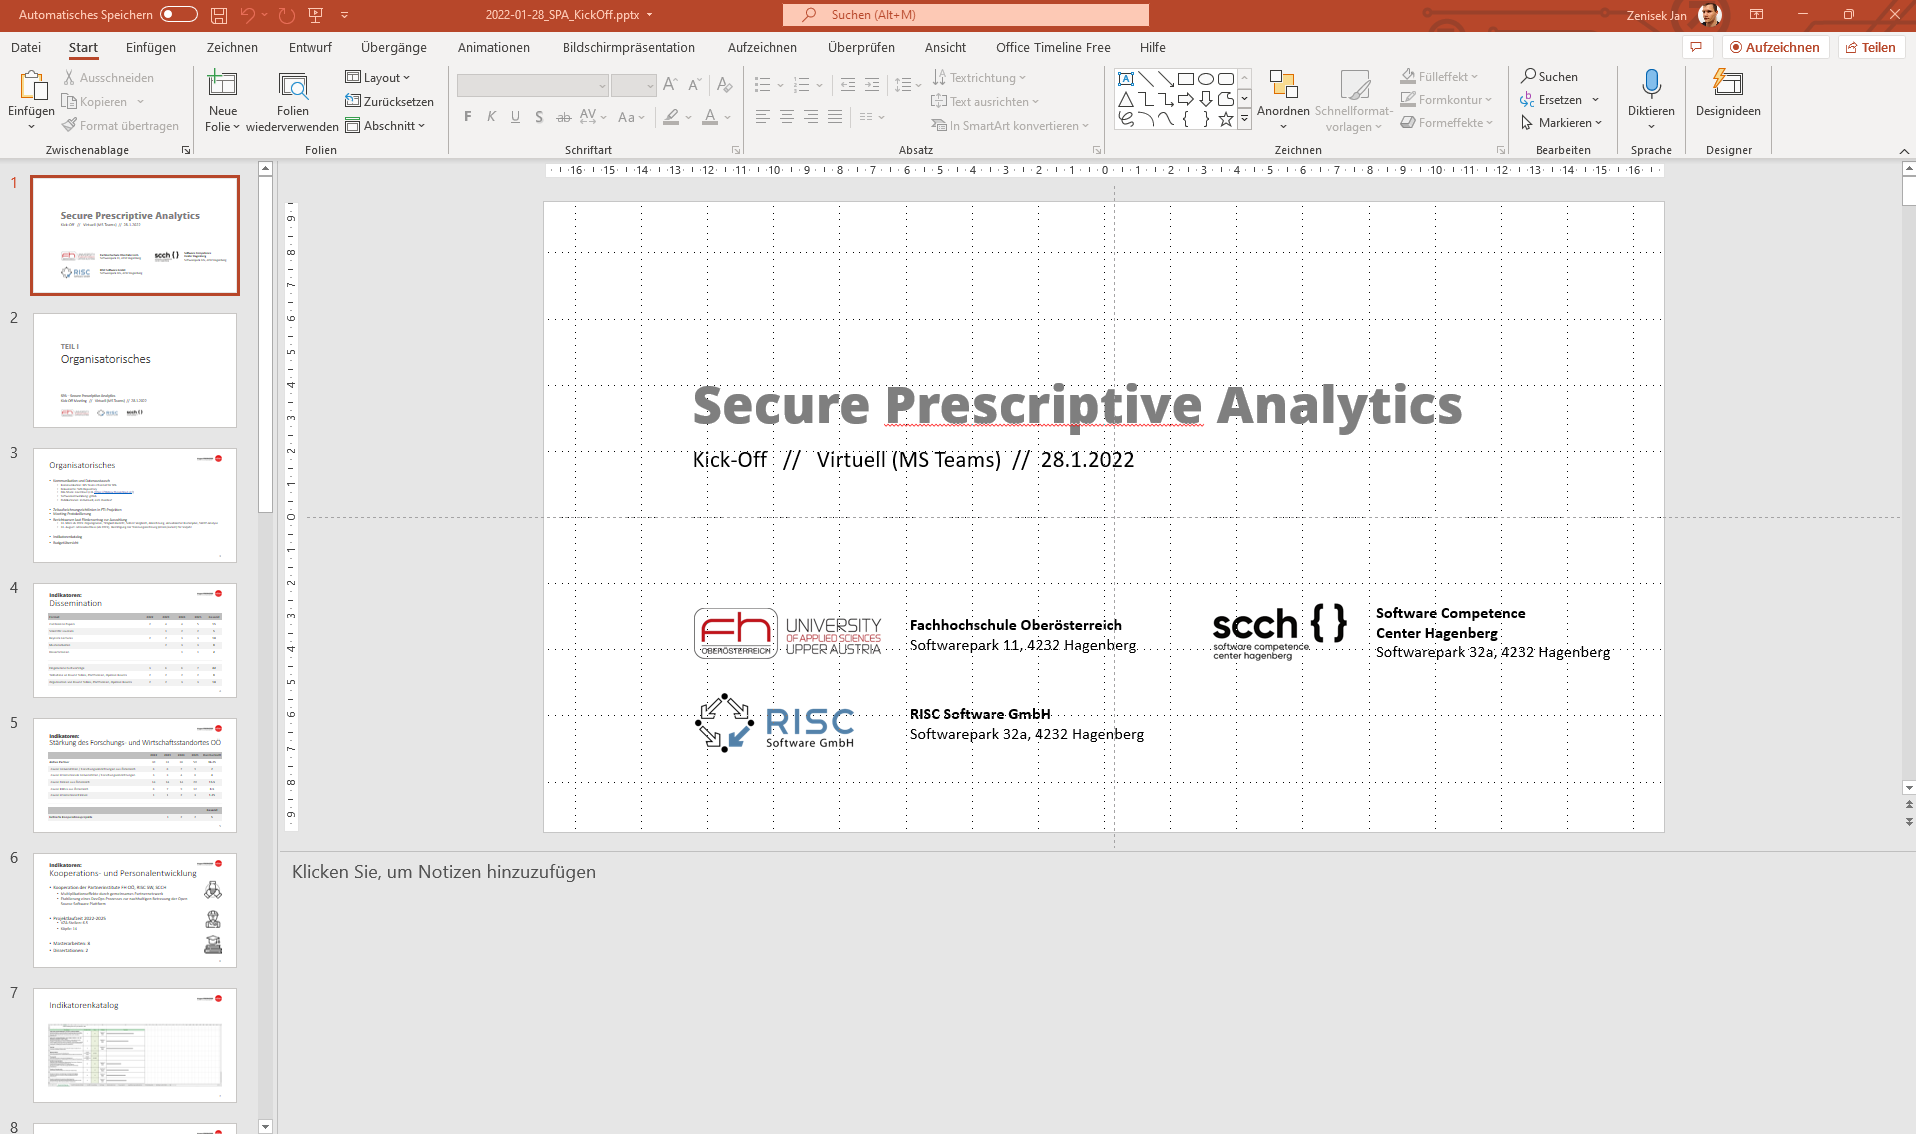
Task: Toggle Automatisches Speichern switch
Action: coord(179,14)
